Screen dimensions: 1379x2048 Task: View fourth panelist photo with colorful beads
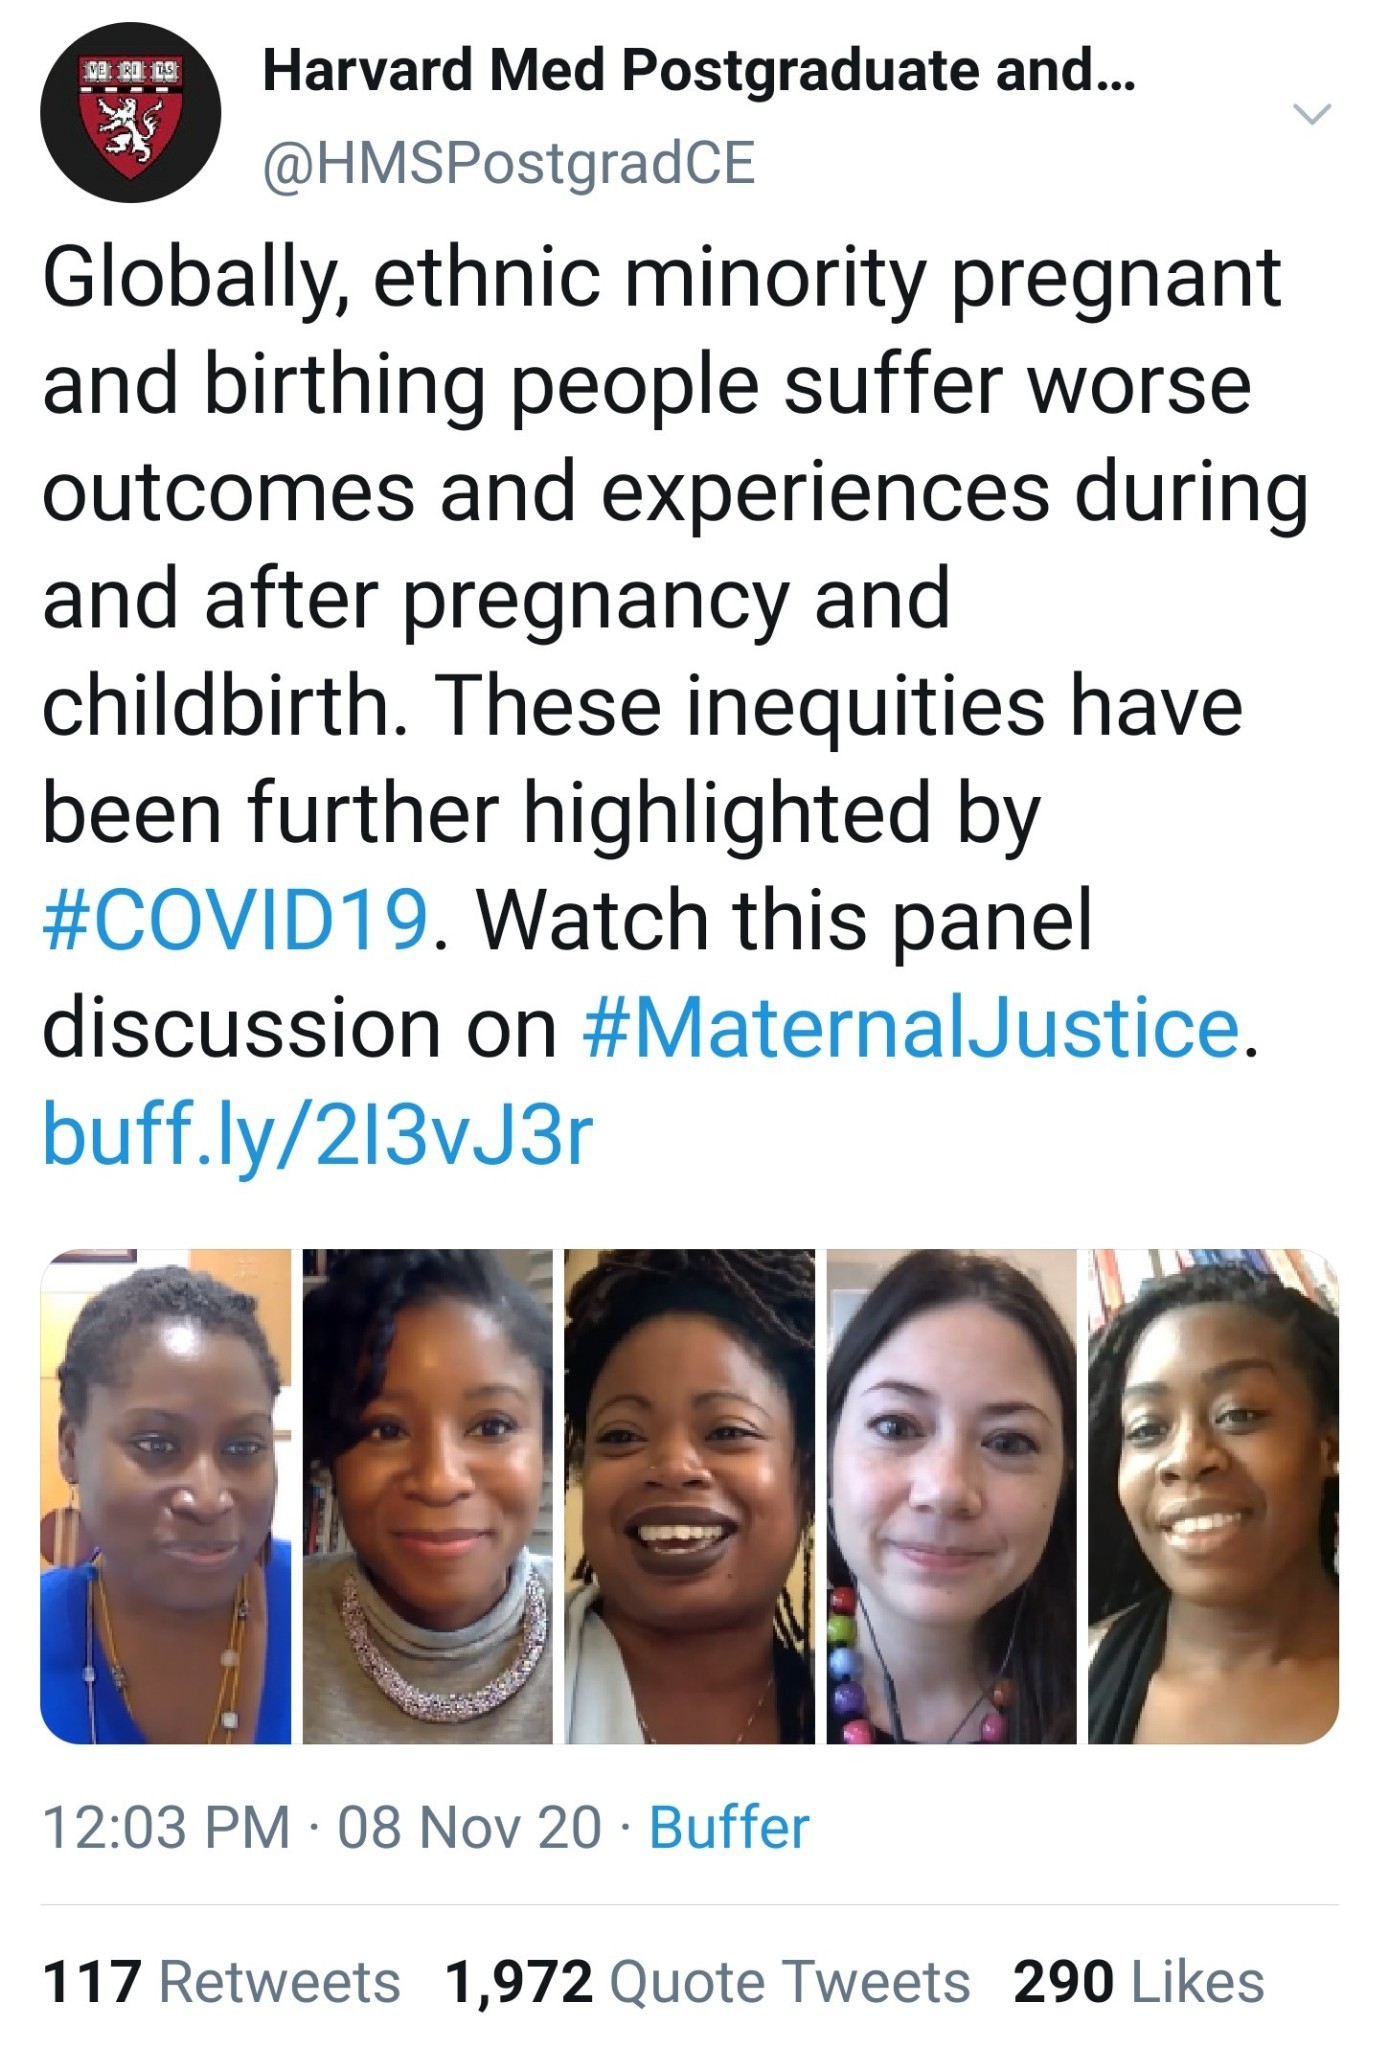tap(952, 1496)
